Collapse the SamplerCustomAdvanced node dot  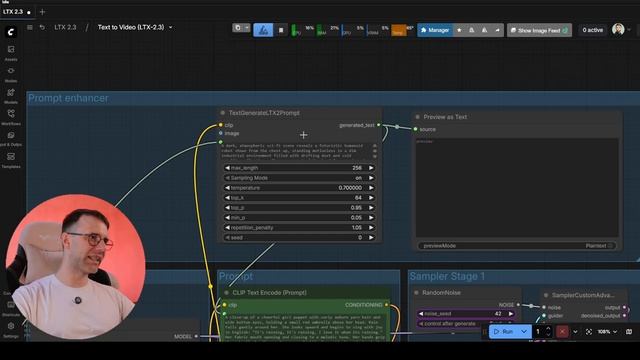pos(546,295)
